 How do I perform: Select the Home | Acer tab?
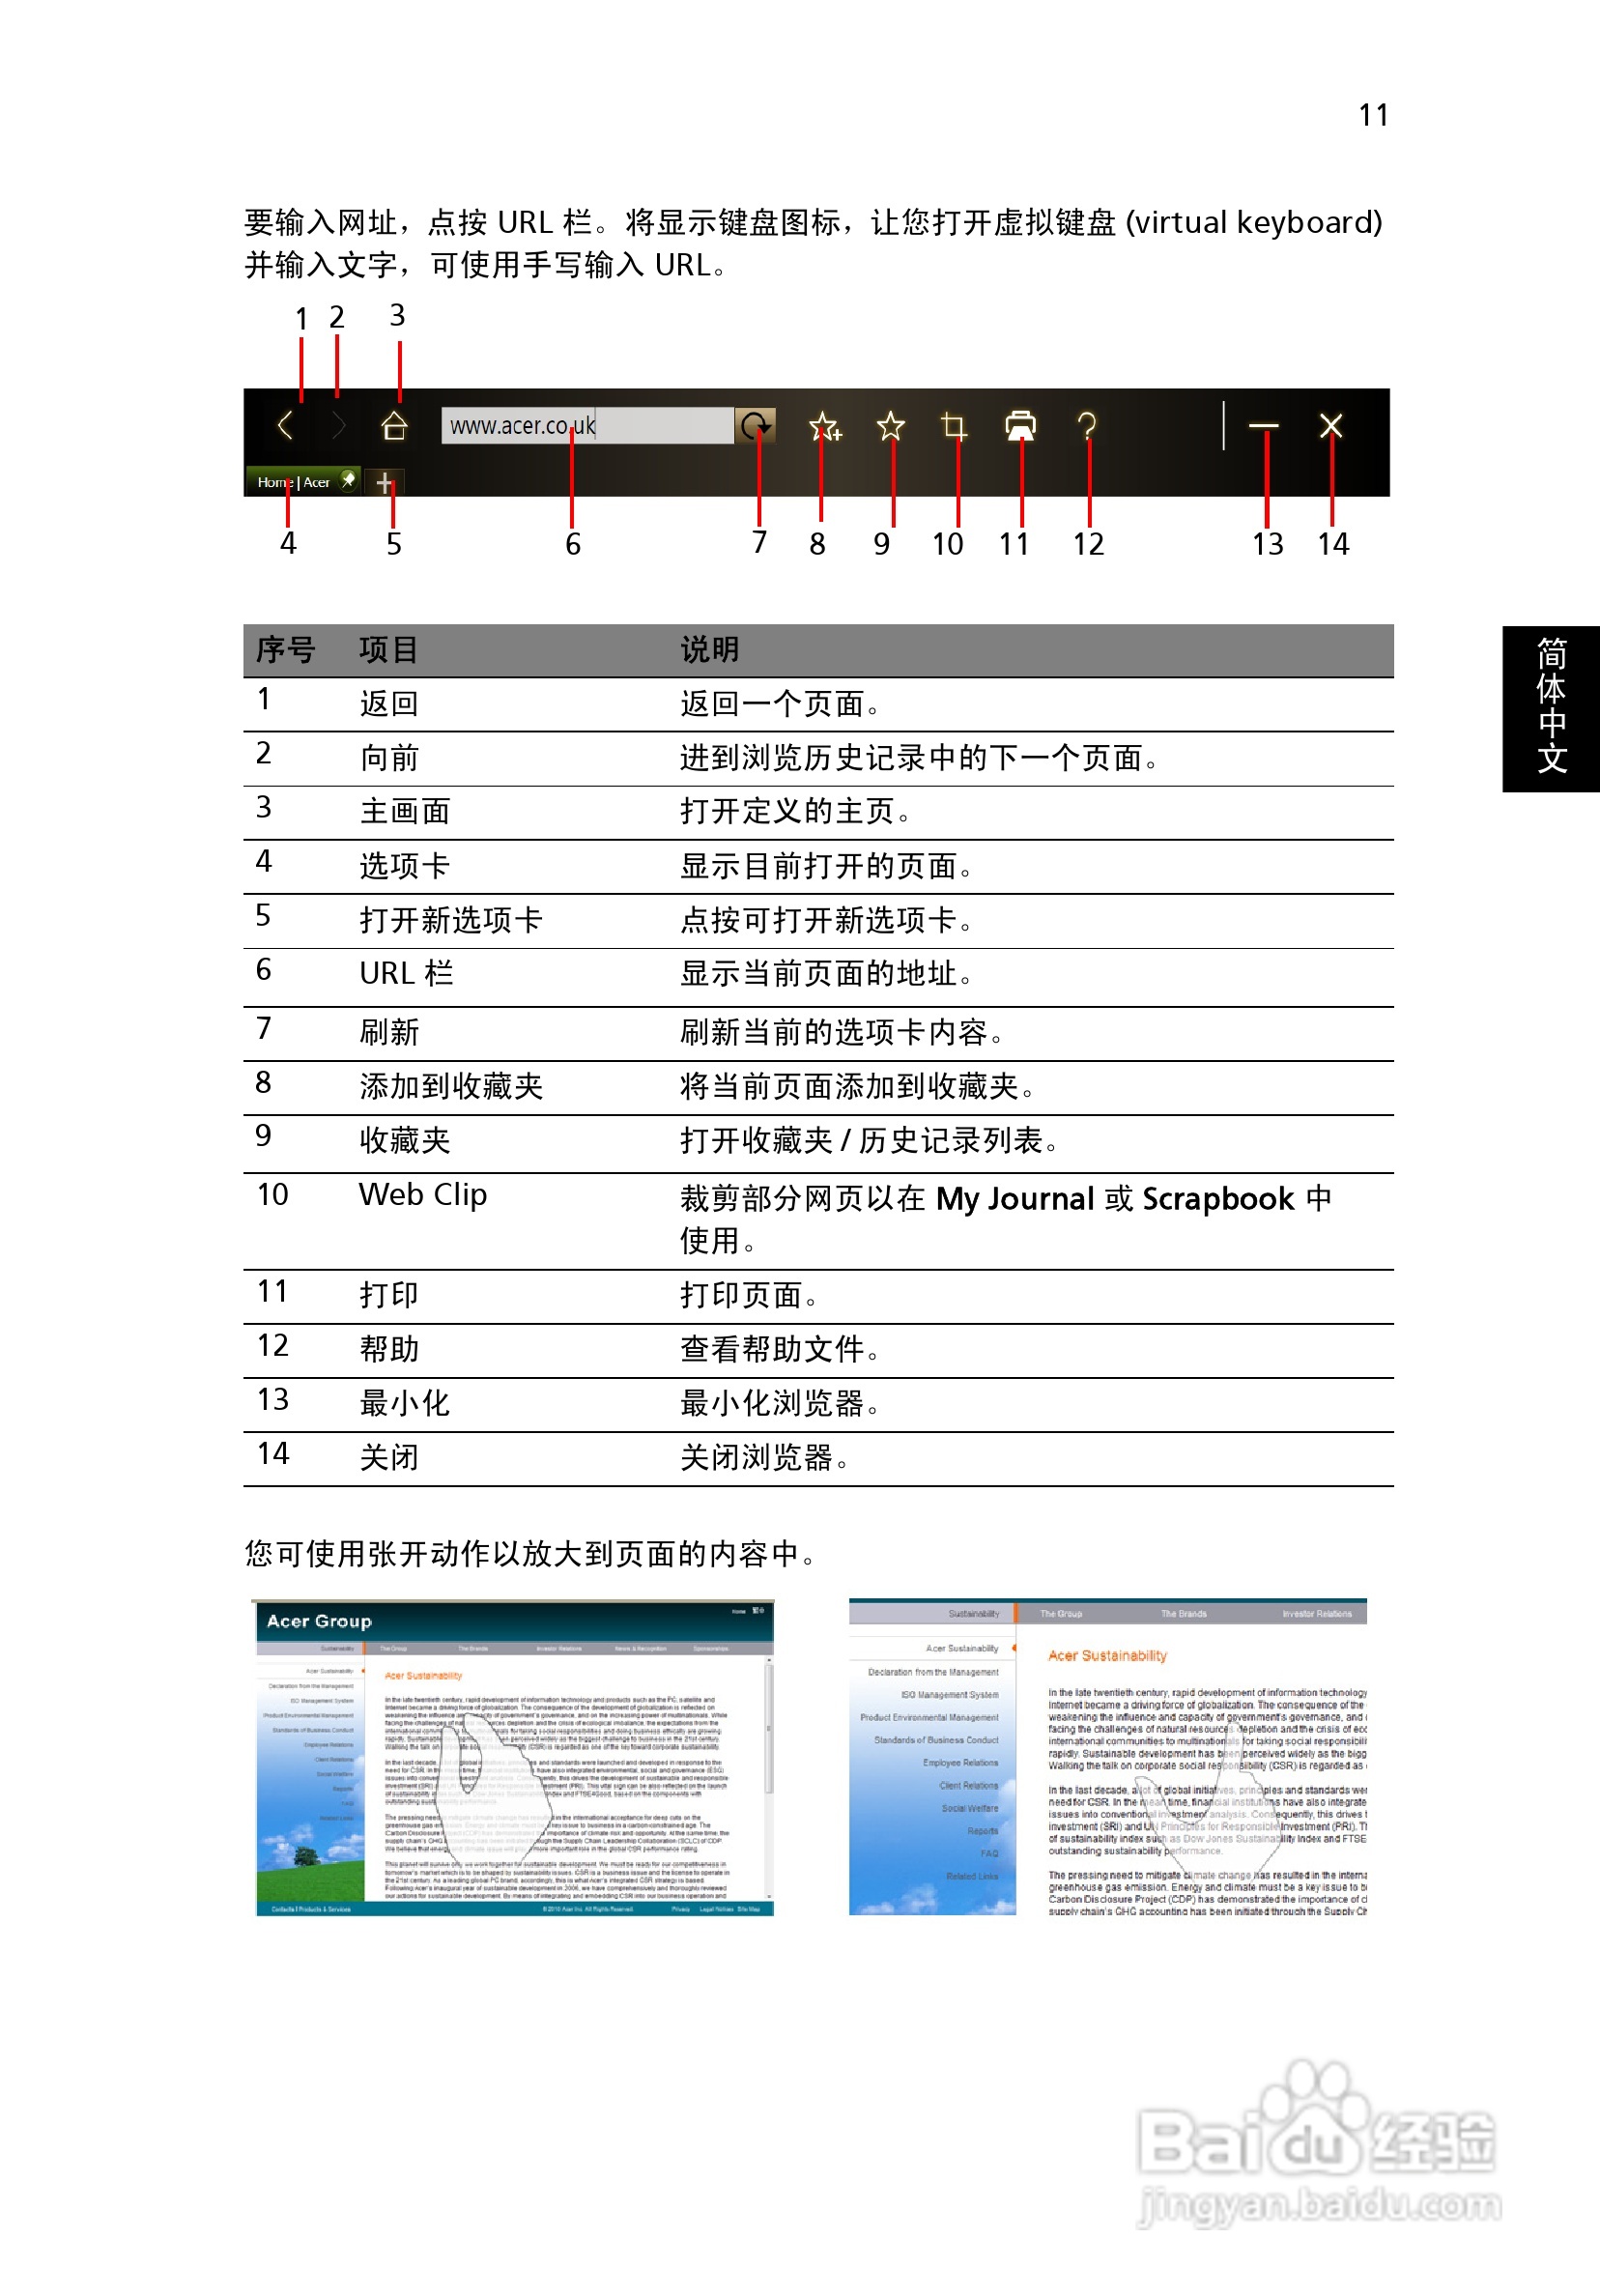[x=301, y=482]
